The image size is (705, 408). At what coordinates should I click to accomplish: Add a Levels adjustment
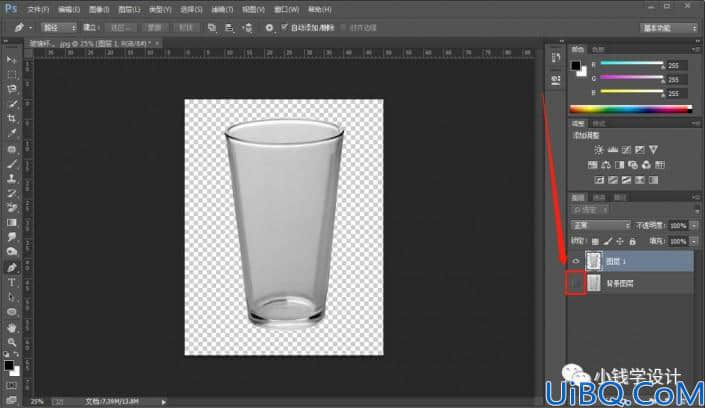[x=612, y=150]
